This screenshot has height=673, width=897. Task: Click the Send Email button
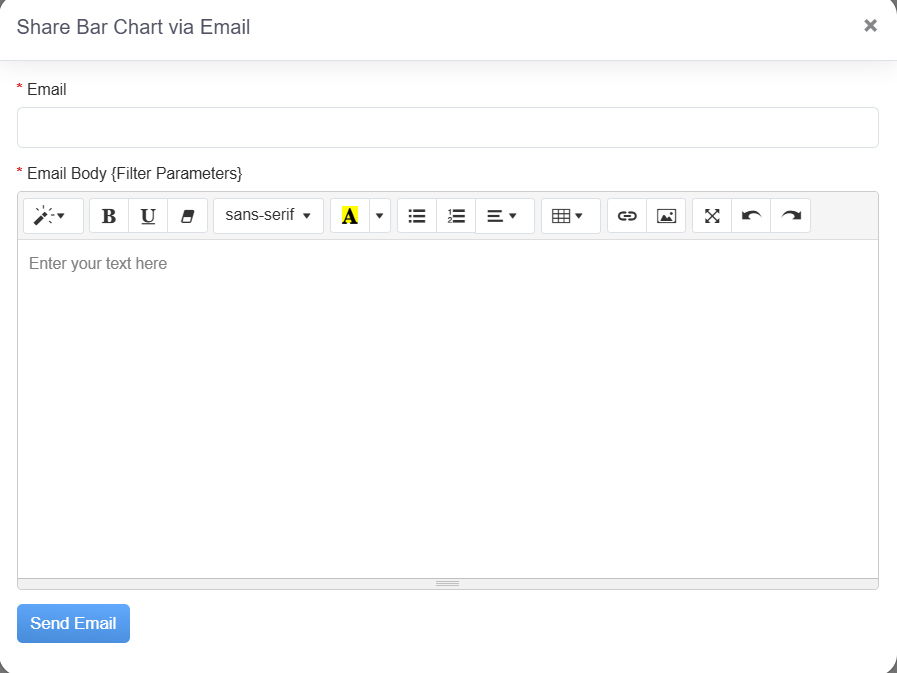click(x=73, y=623)
